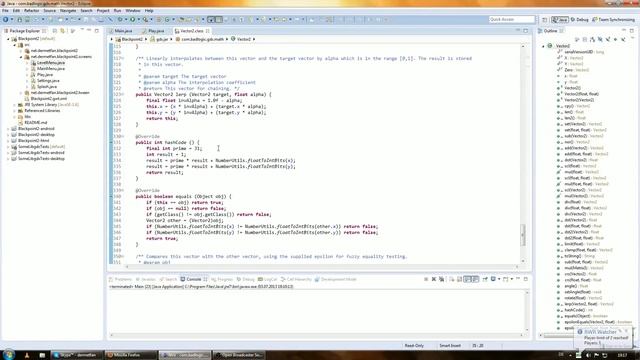Select hashCode() in the Outline view
Image resolution: width=640 pixels, height=360 pixels.
click(x=574, y=310)
